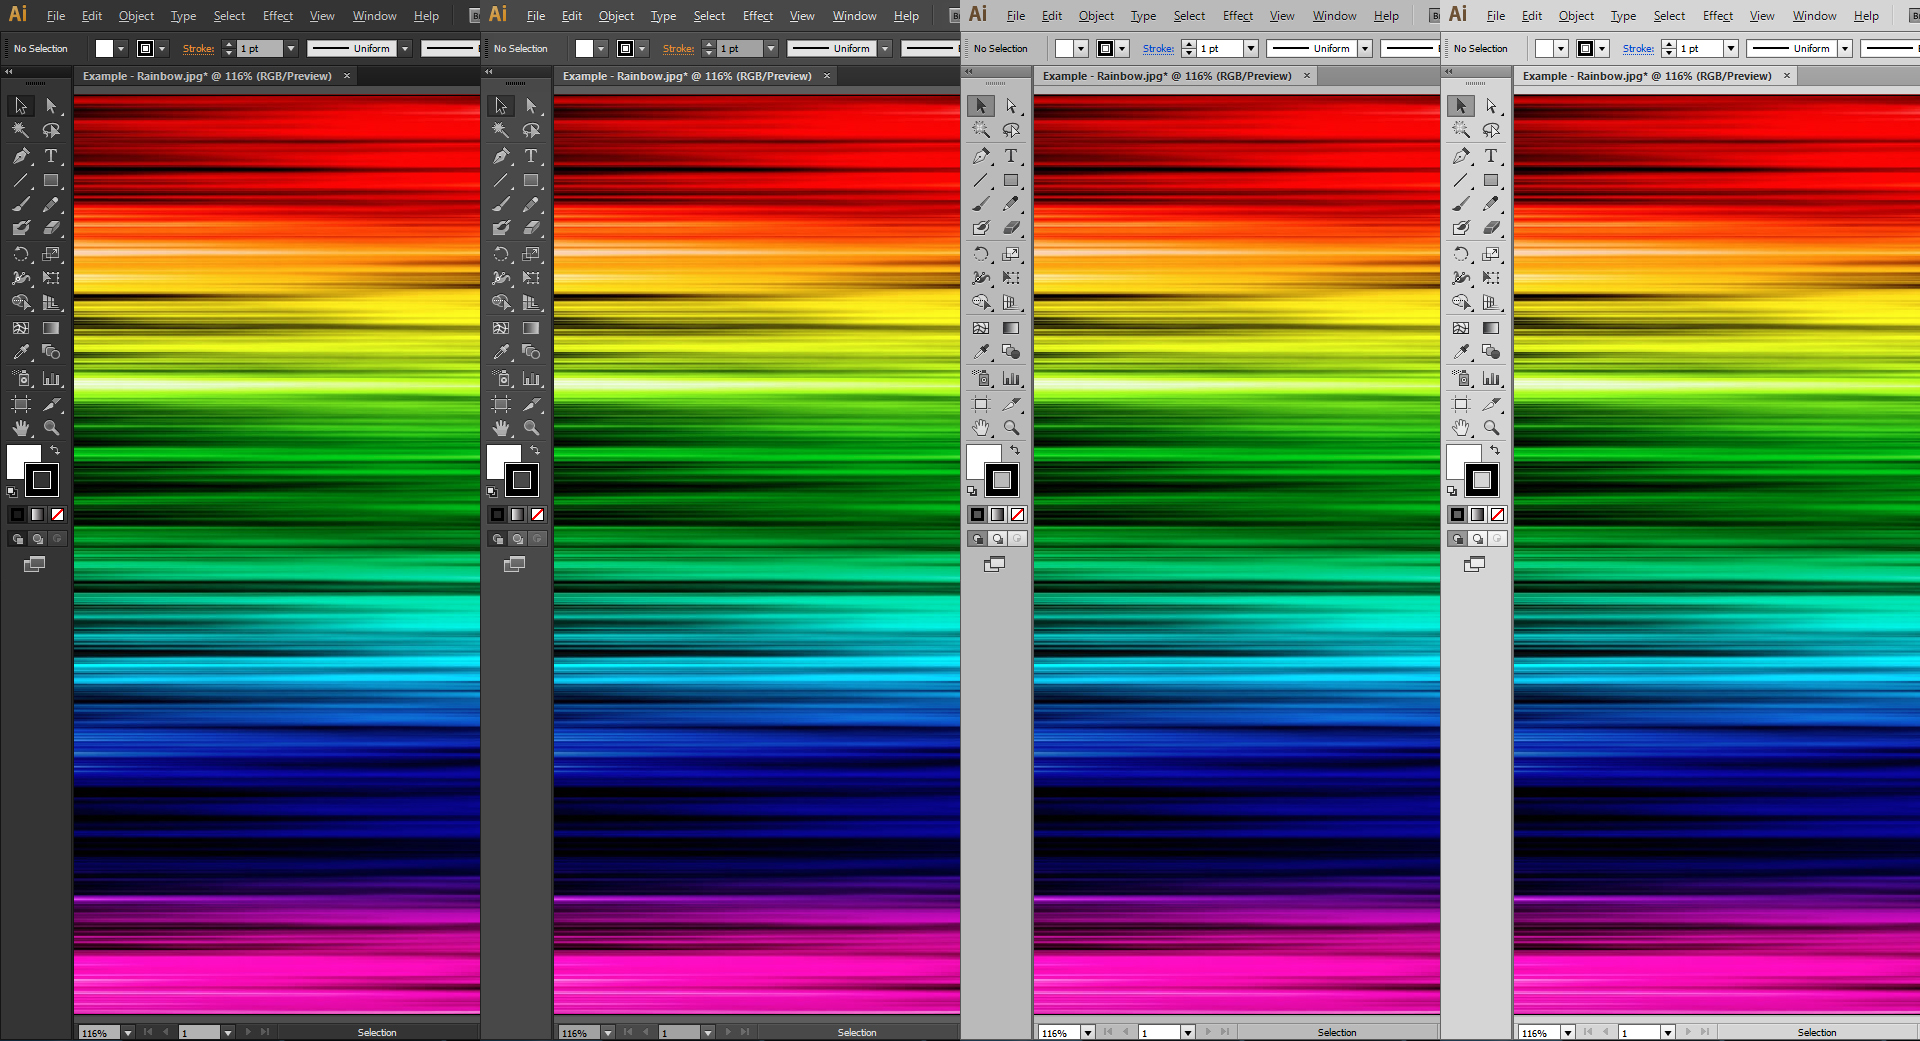This screenshot has height=1041, width=1920.
Task: Click the Stroke label in Control panel
Action: (198, 48)
